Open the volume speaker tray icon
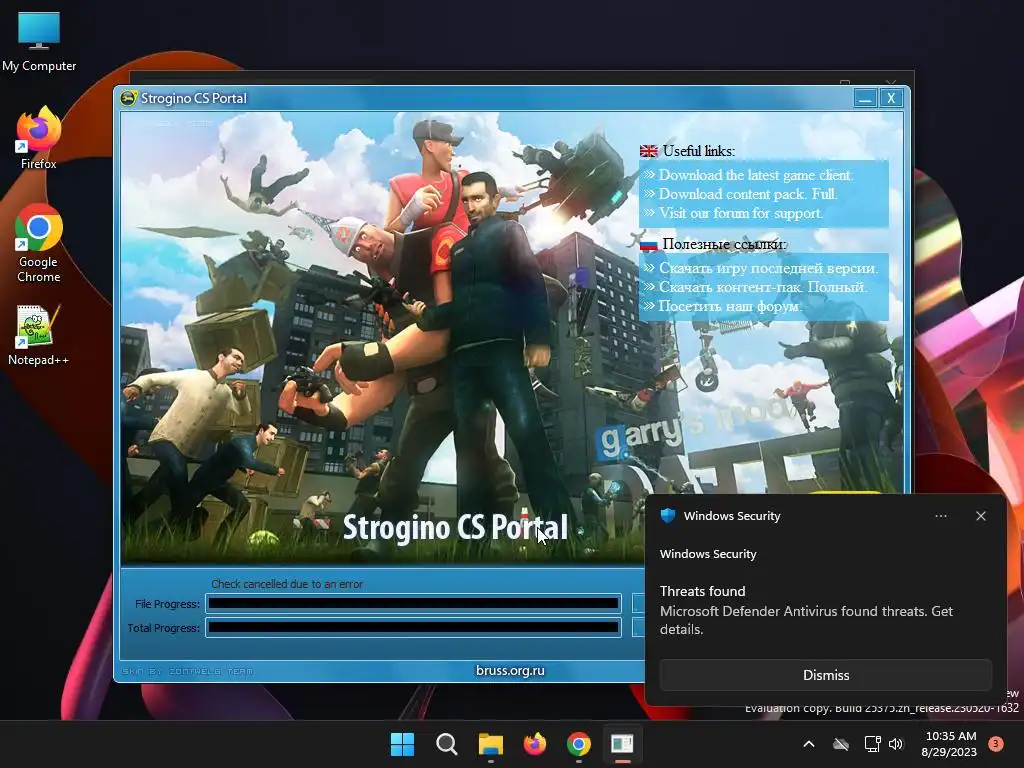This screenshot has width=1024, height=768. pyautogui.click(x=896, y=744)
